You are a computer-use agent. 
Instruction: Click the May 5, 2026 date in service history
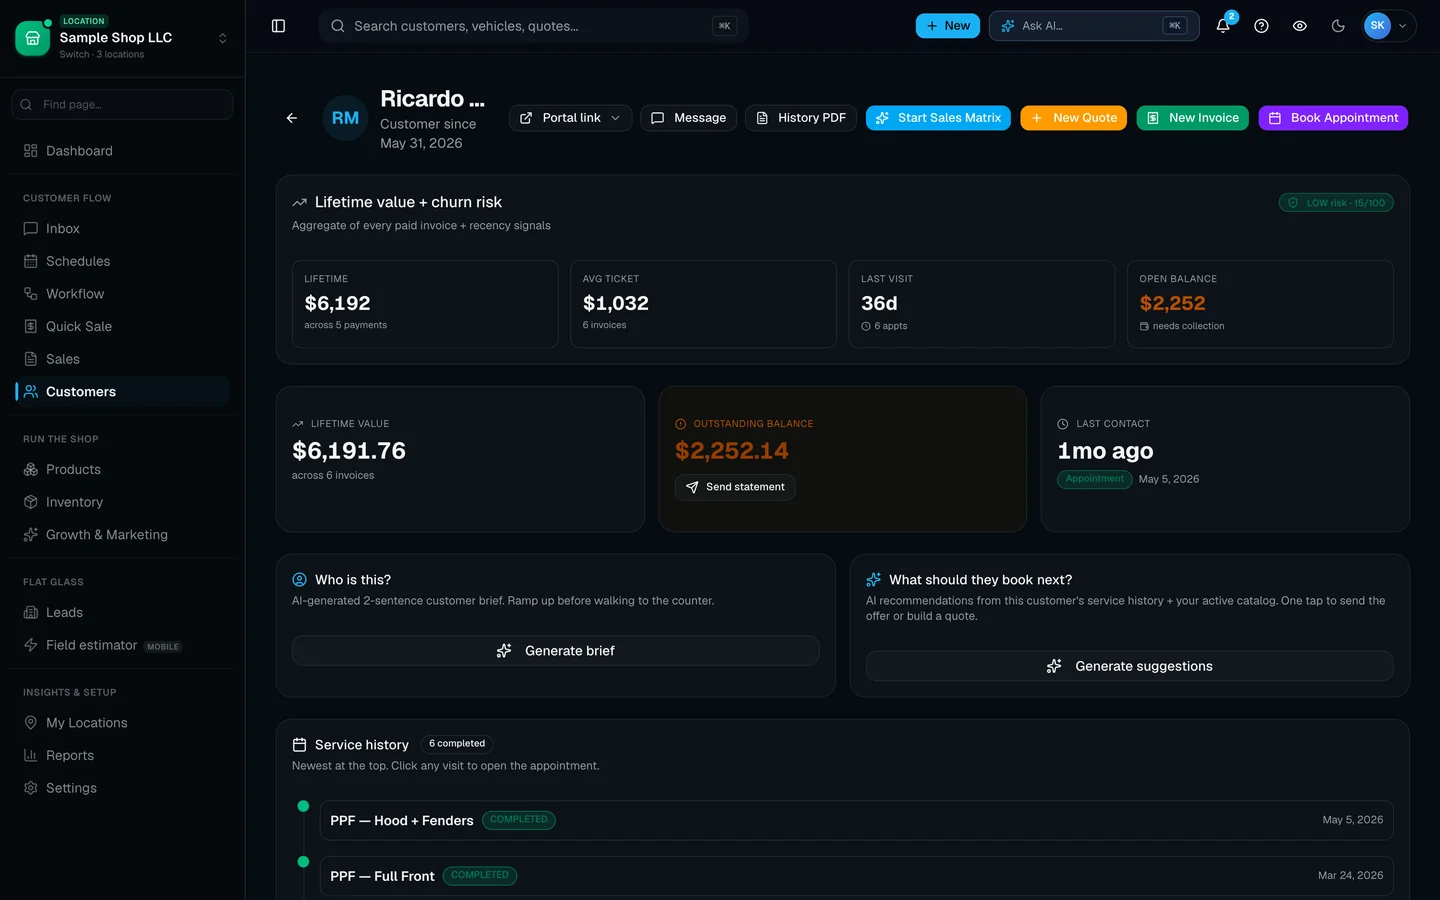click(x=1352, y=820)
